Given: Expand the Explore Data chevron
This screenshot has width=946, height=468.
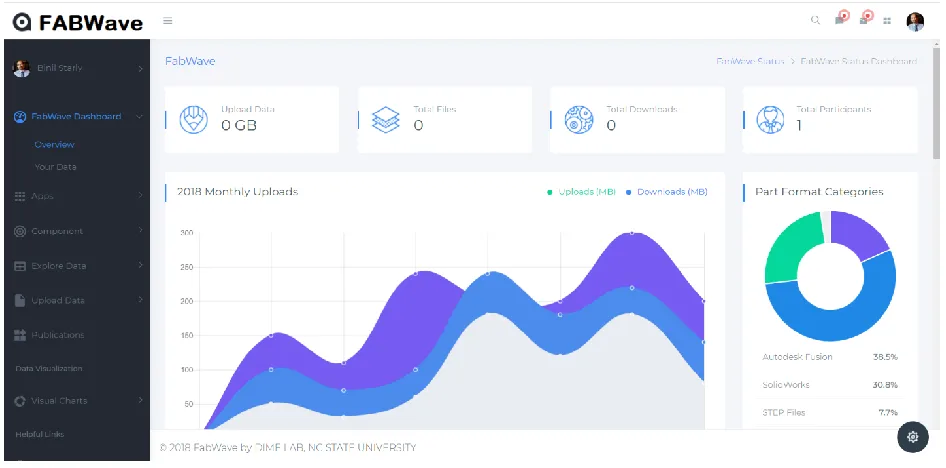Looking at the screenshot, I should tap(140, 265).
